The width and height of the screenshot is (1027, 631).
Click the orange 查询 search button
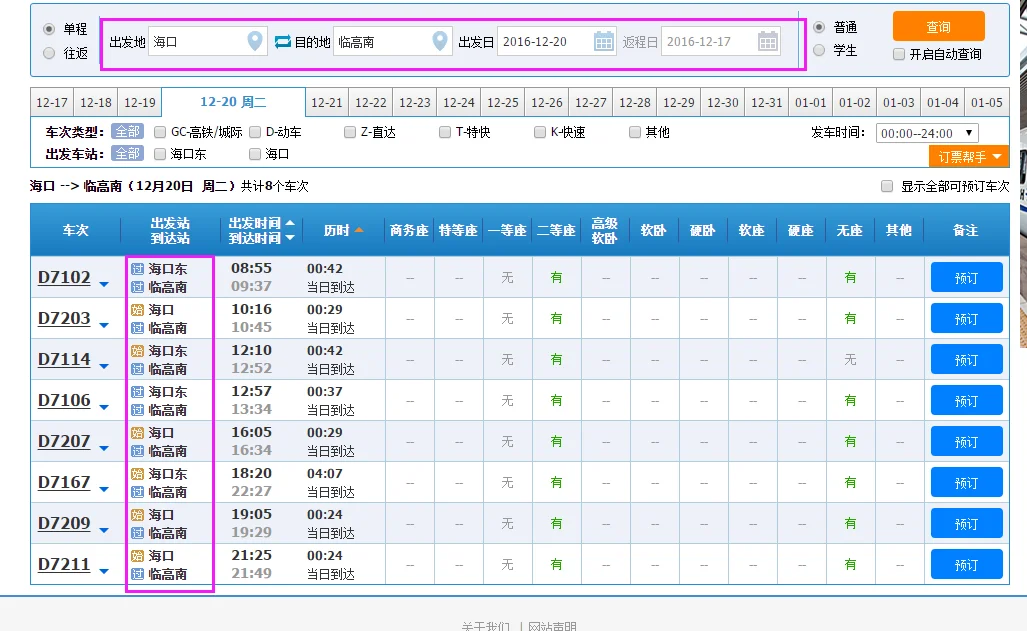point(938,27)
